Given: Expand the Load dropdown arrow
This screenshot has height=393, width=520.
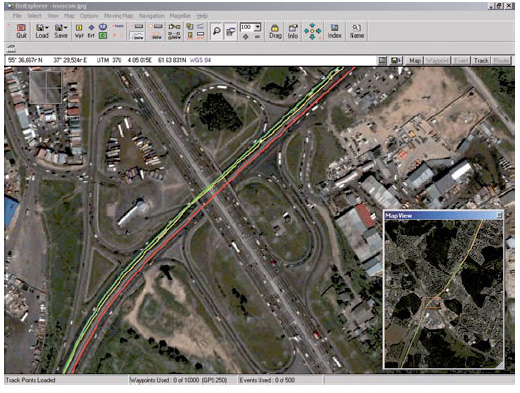Looking at the screenshot, I should tap(47, 28).
